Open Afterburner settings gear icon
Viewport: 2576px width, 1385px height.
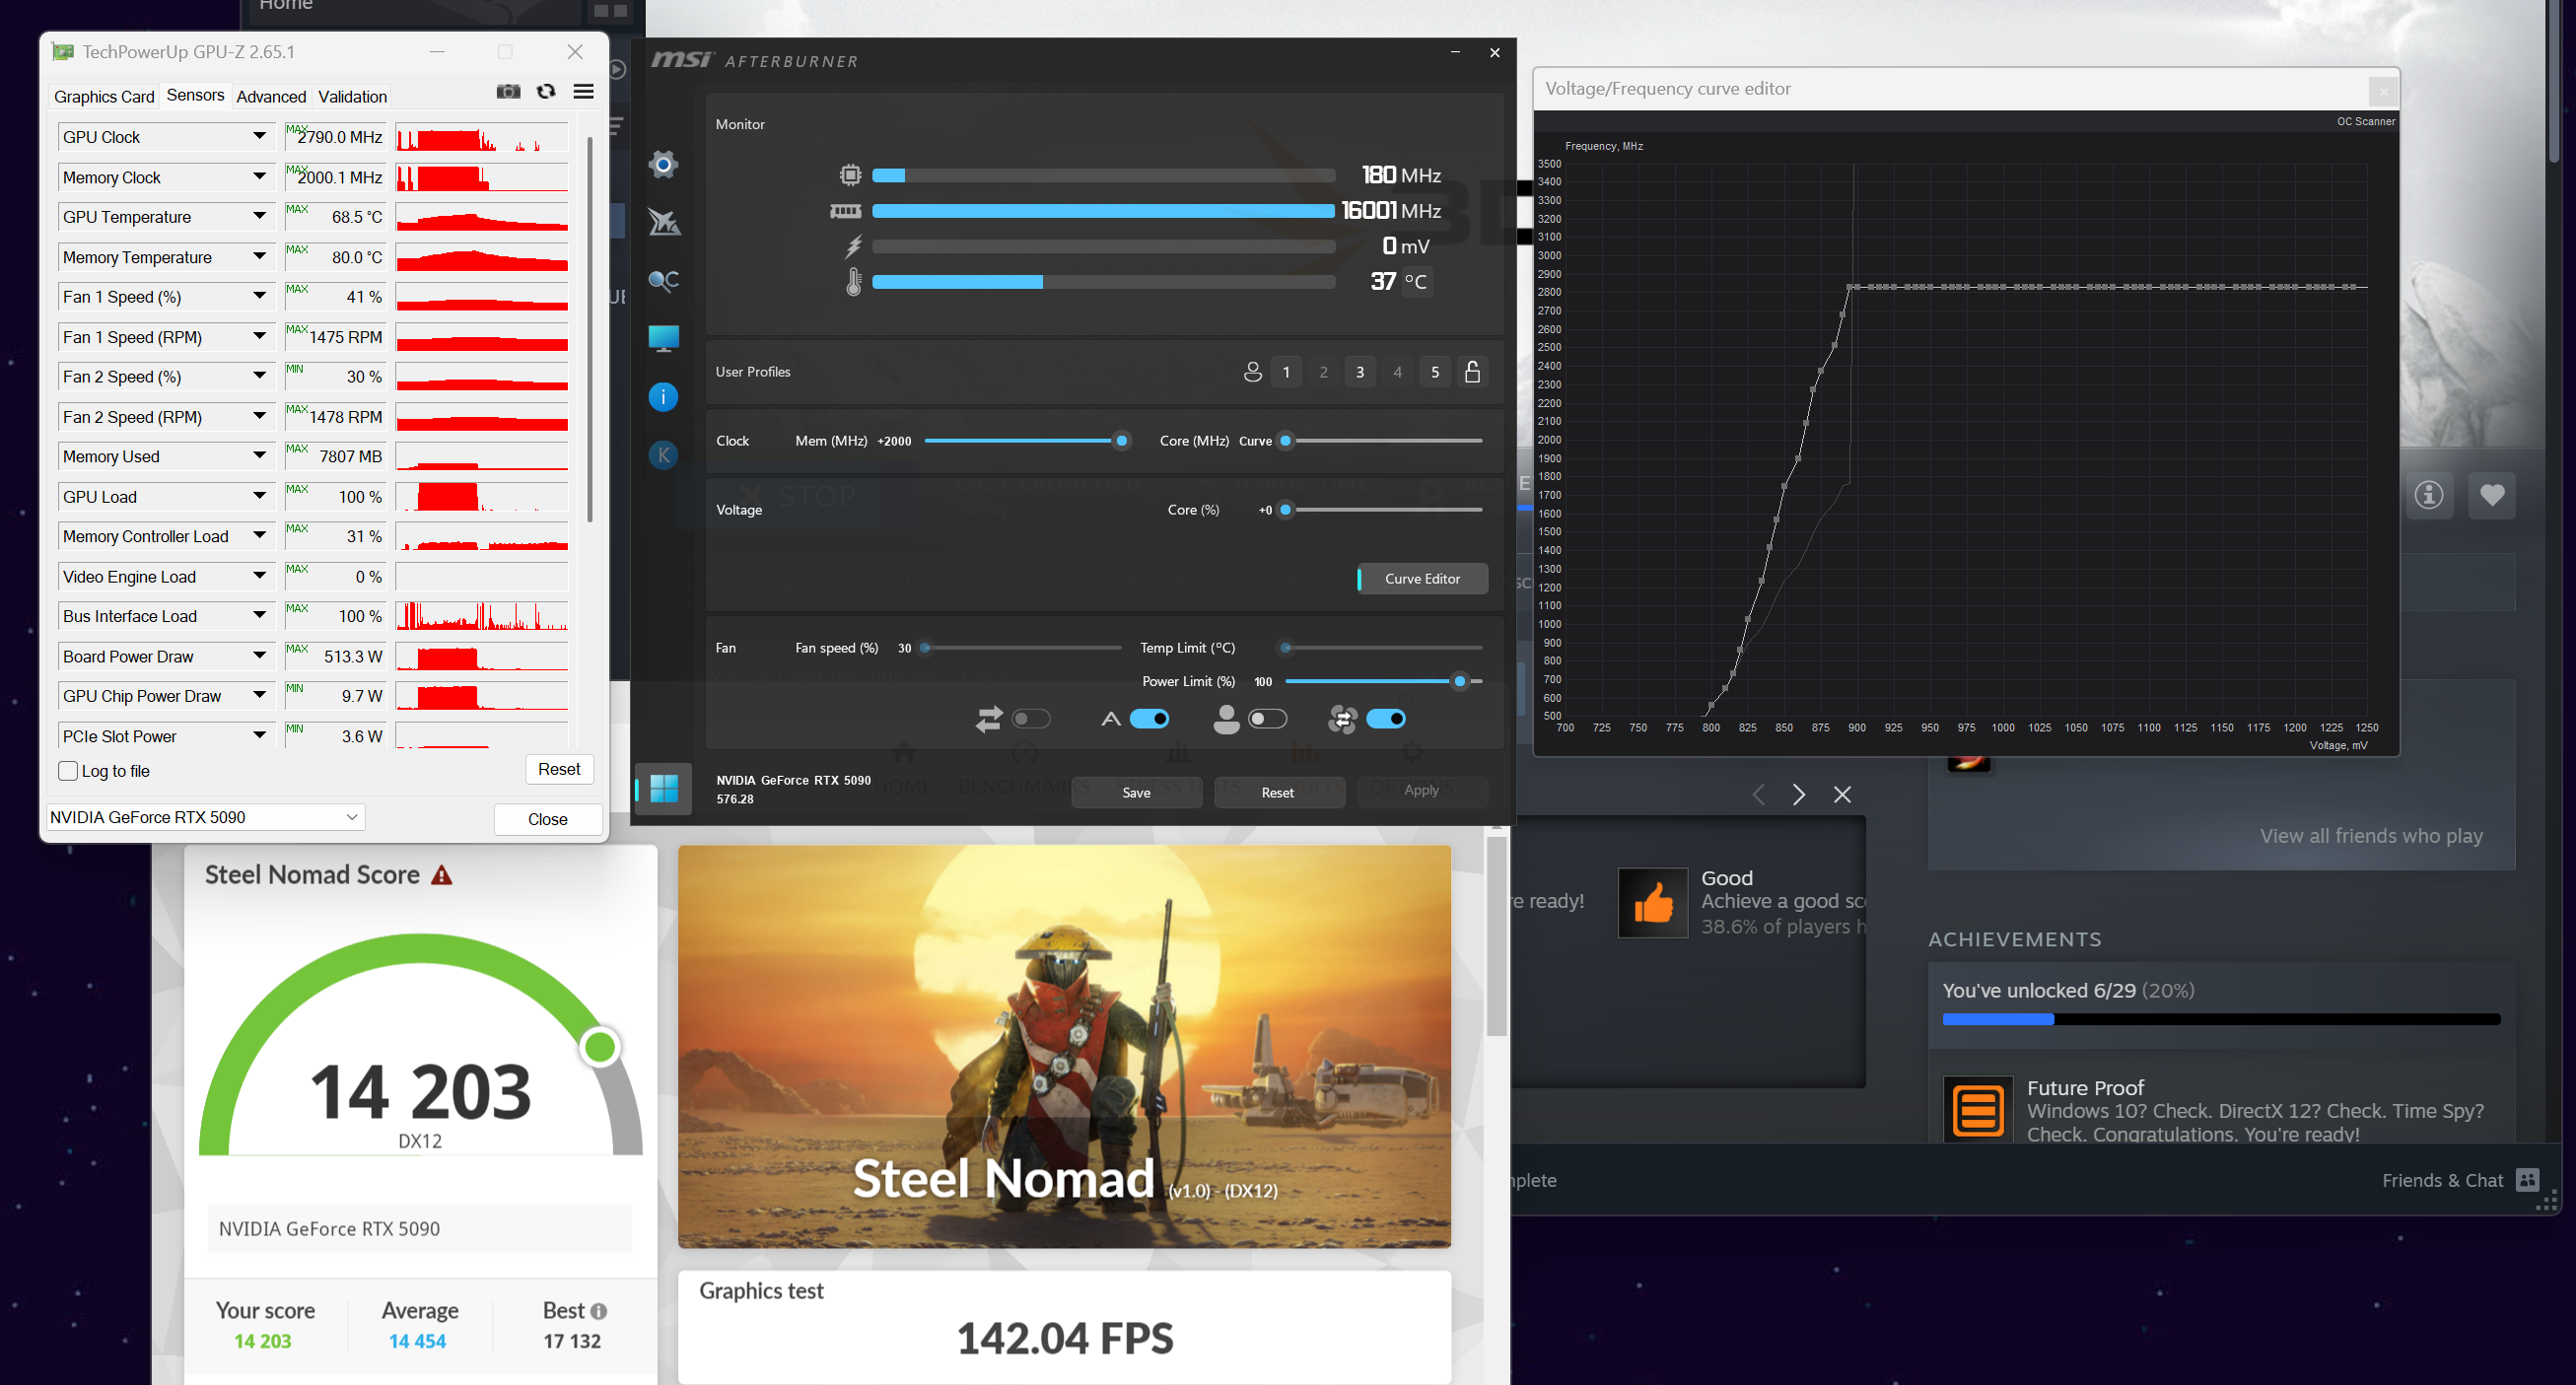663,164
